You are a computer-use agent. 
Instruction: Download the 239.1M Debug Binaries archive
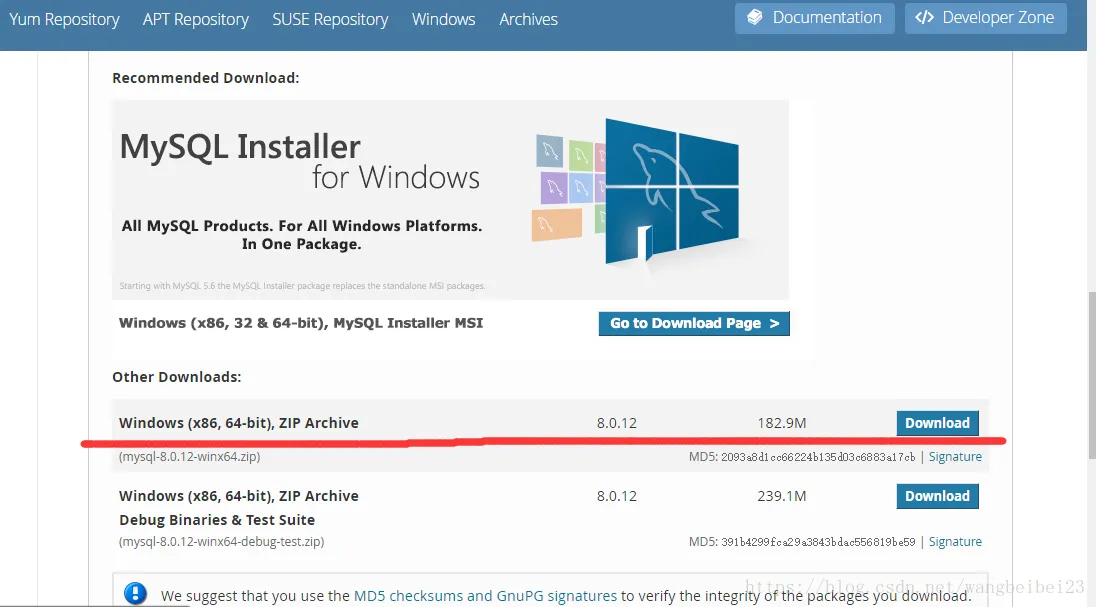tap(937, 496)
